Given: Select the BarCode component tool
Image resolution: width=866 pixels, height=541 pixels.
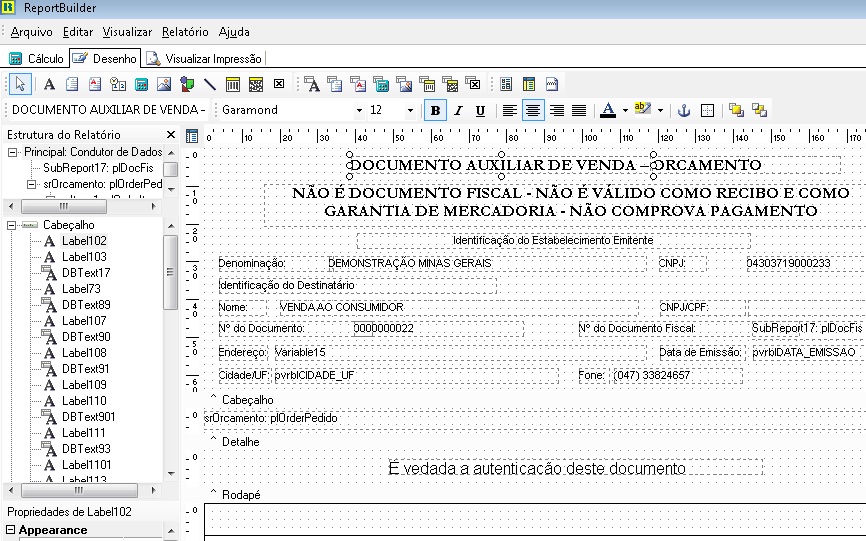Looking at the screenshot, I should coord(233,84).
